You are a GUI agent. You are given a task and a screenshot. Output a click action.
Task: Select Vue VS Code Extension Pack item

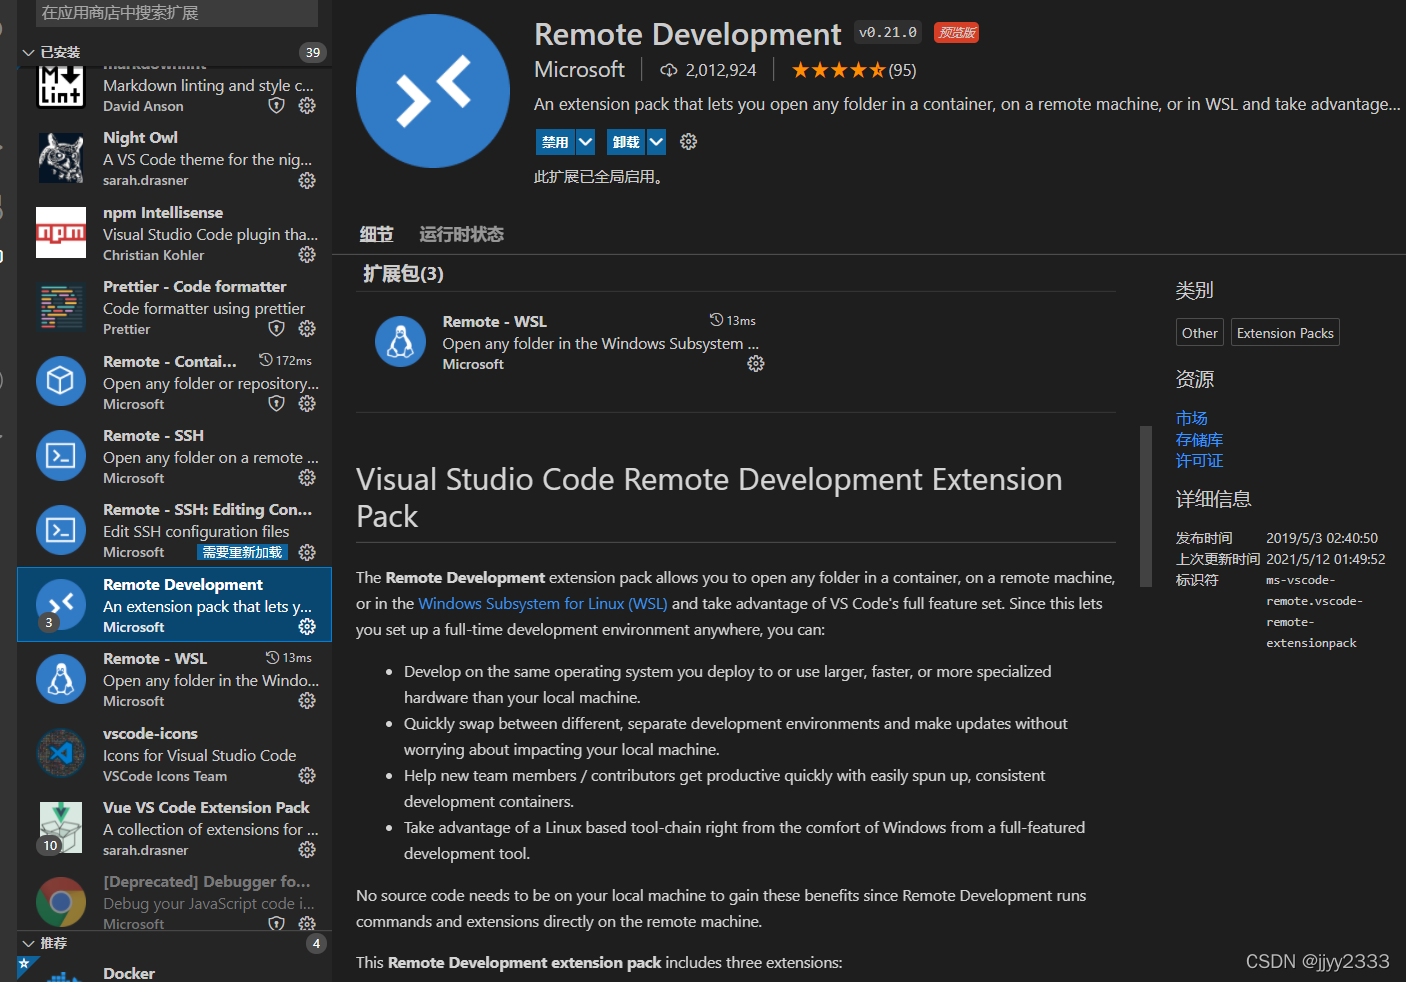point(174,828)
